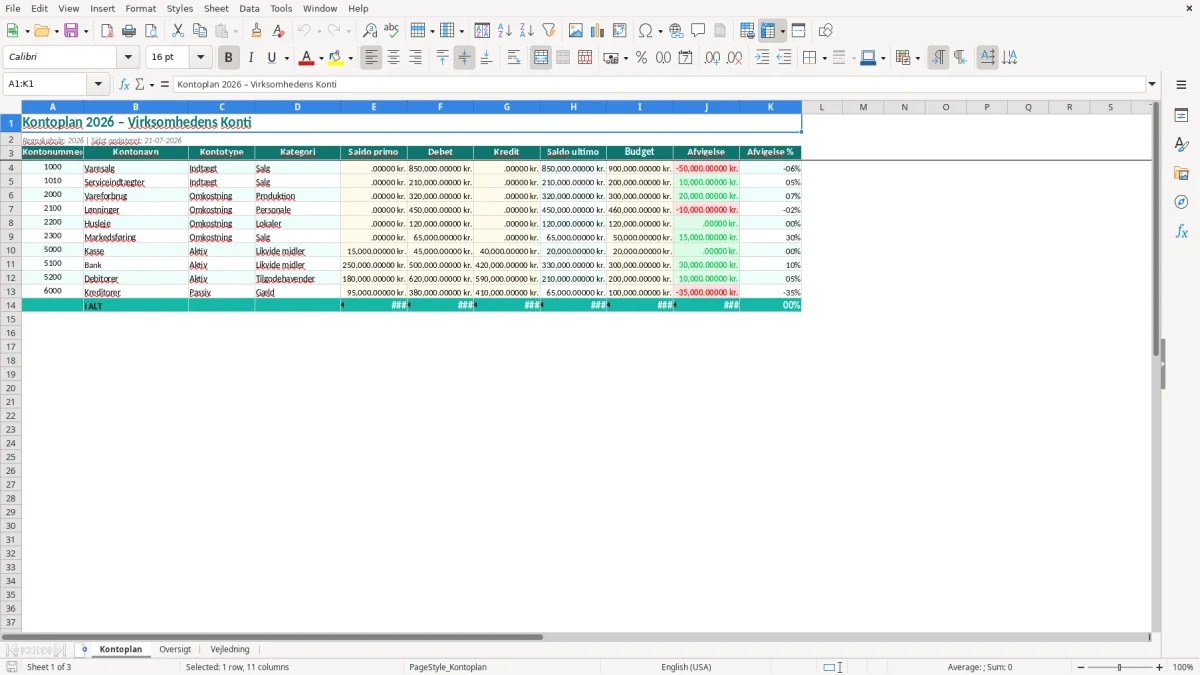Image resolution: width=1200 pixels, height=675 pixels.
Task: Add a decimal place
Action: [x=712, y=58]
